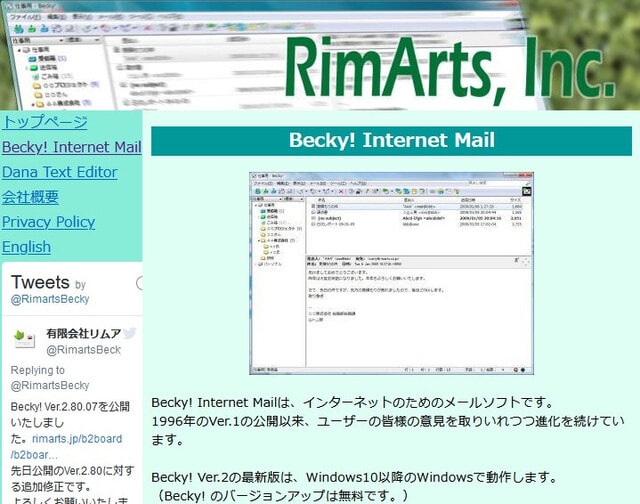Click the 有限会社リムアーツ tweet author name
640x504 pixels.
pos(83,333)
